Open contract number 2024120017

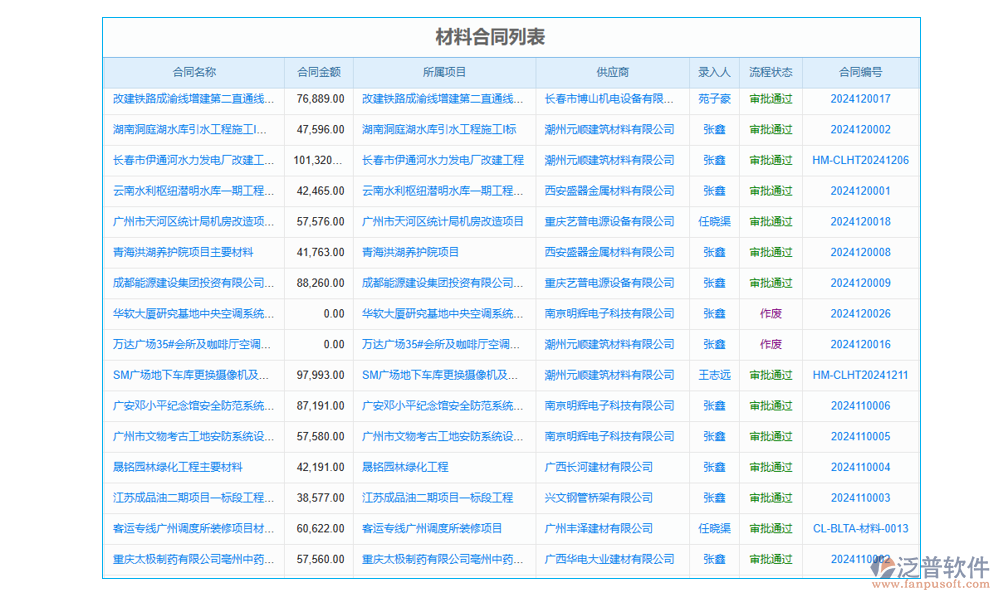[x=861, y=98]
